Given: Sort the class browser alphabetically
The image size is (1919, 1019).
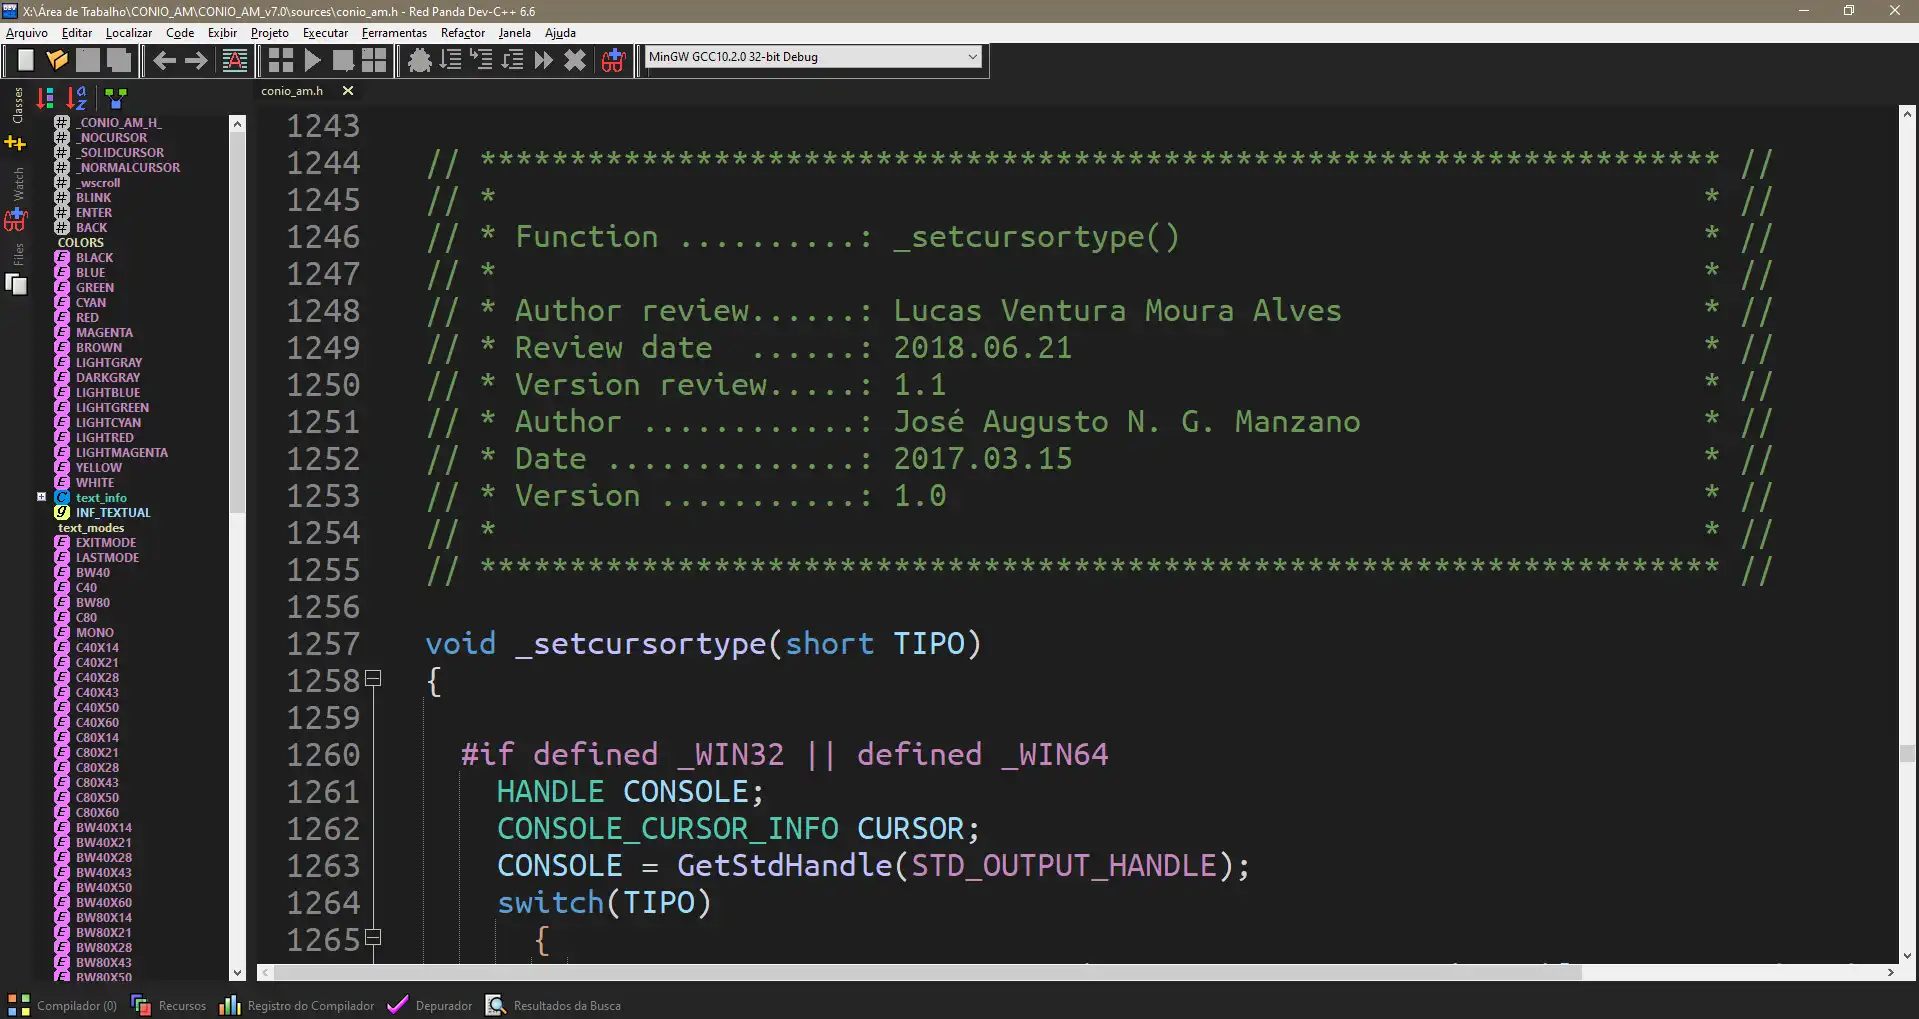Looking at the screenshot, I should [x=77, y=98].
